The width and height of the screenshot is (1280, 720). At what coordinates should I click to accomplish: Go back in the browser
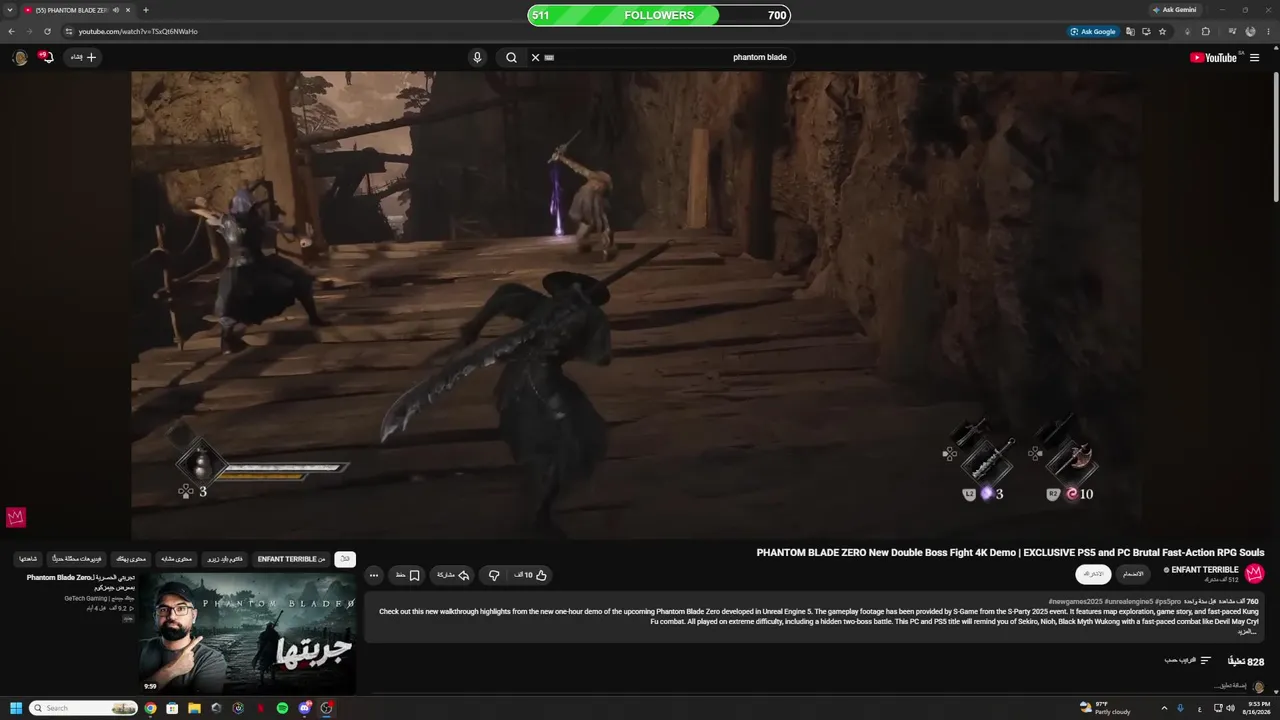pyautogui.click(x=12, y=31)
